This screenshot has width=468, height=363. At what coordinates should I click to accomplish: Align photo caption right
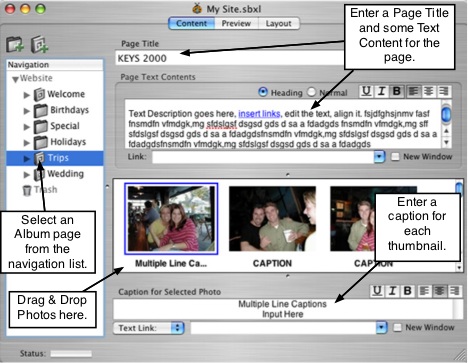click(454, 291)
